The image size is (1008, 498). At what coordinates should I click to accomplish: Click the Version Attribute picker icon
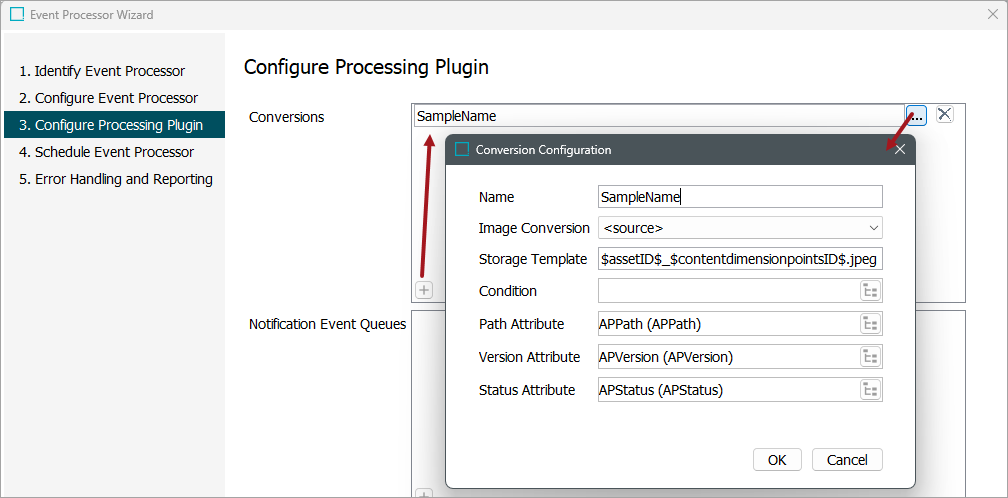[870, 357]
